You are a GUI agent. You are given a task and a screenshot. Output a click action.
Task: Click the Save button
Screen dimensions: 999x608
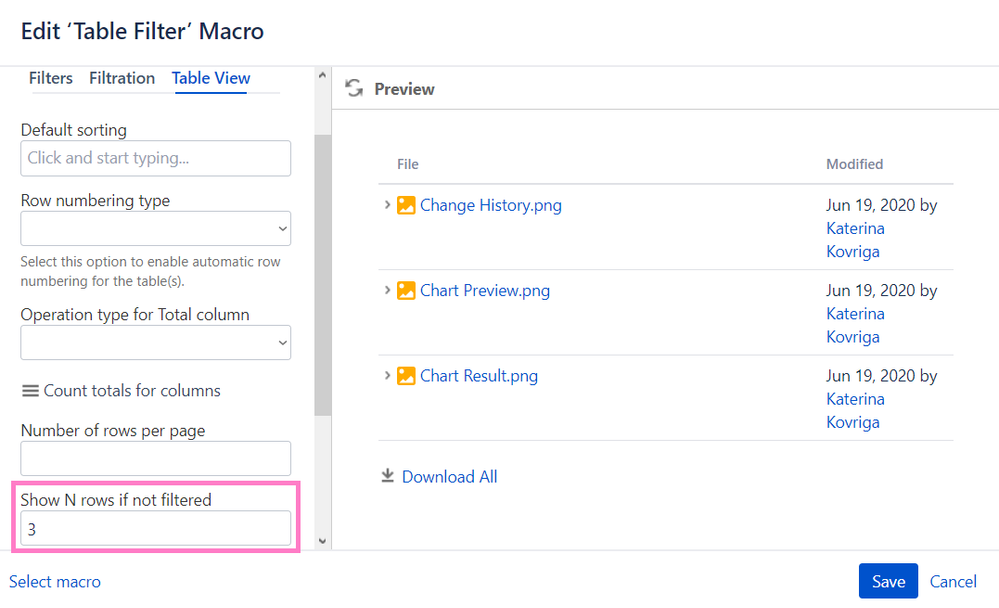click(888, 581)
